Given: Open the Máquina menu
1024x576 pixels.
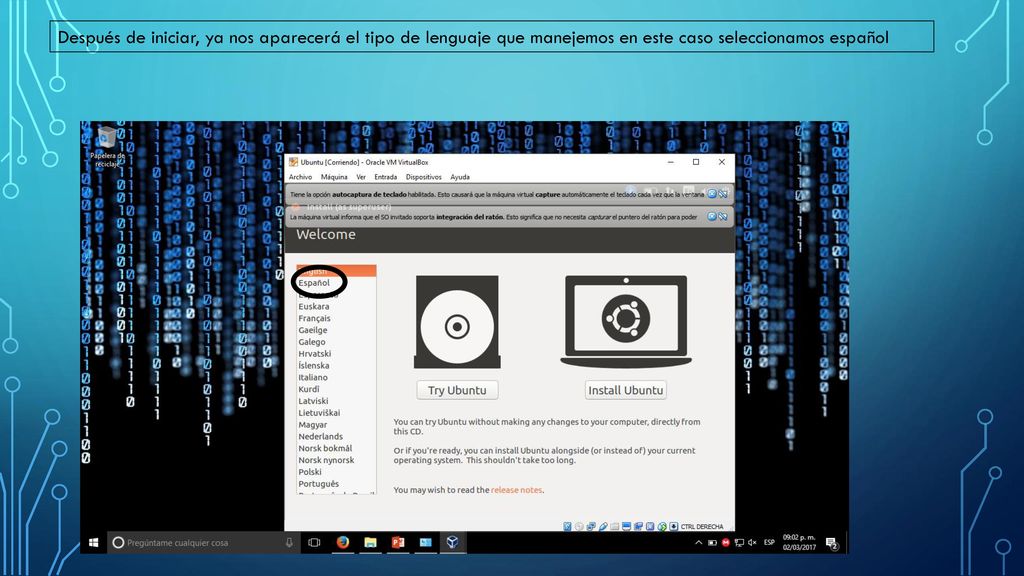Looking at the screenshot, I should click(x=334, y=177).
